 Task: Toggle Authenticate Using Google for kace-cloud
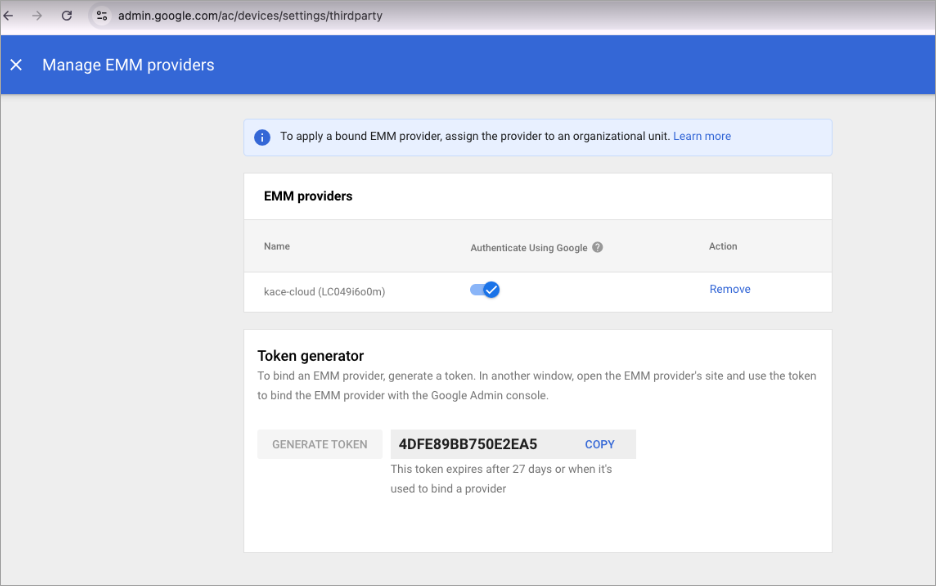coord(485,290)
